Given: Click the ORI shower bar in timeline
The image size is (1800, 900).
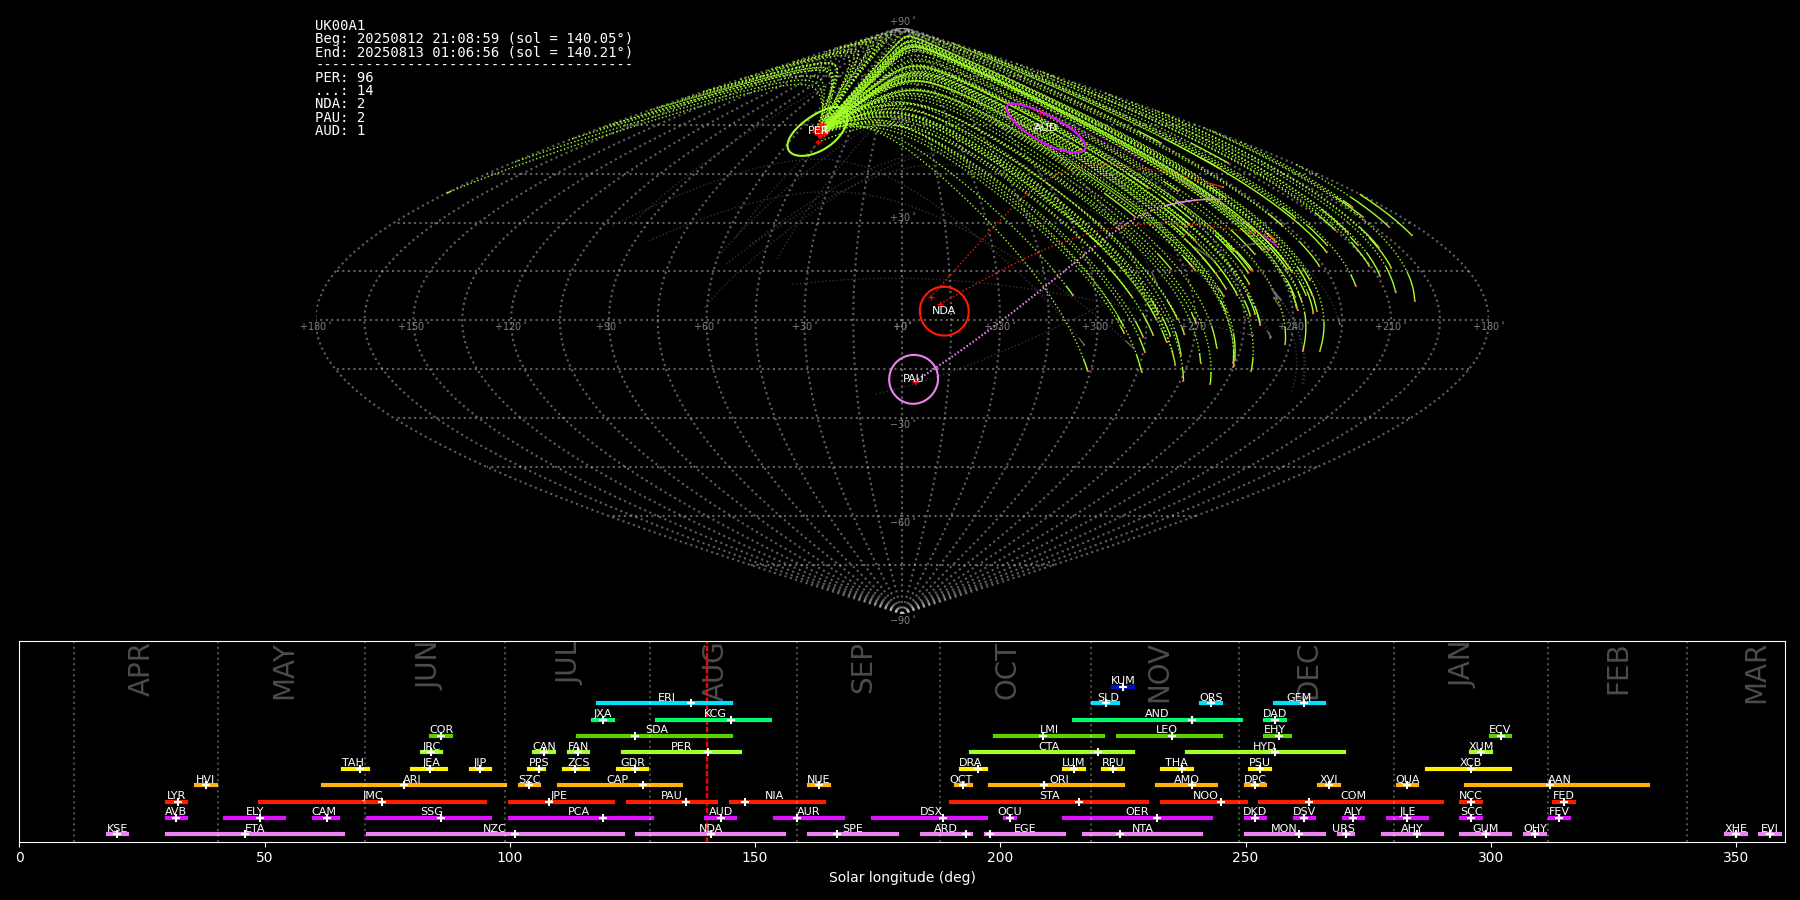Looking at the screenshot, I should 1056,785.
